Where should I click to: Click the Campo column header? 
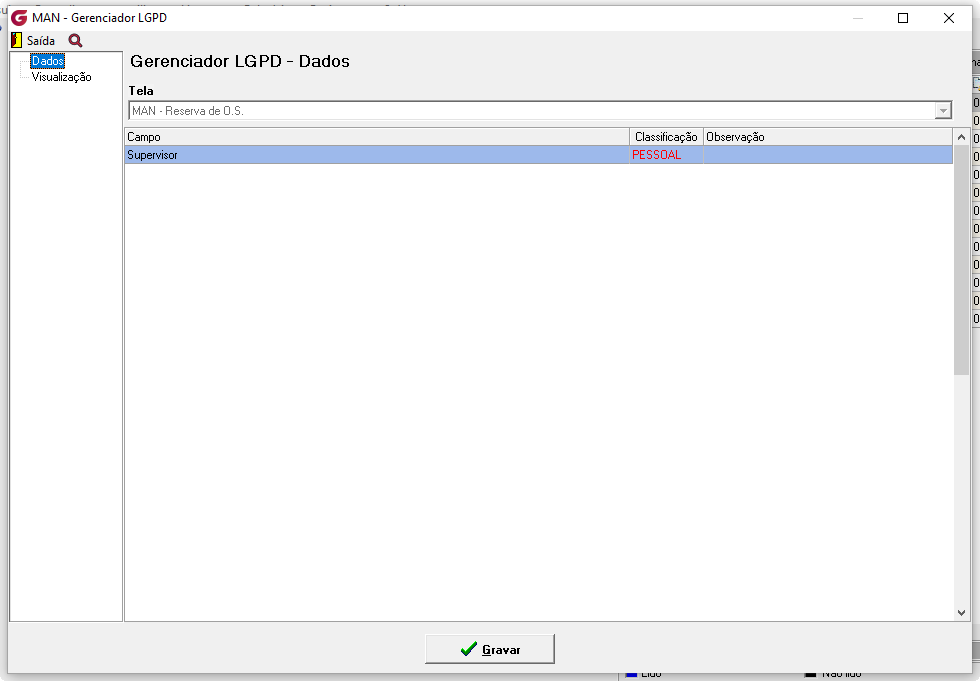point(377,137)
